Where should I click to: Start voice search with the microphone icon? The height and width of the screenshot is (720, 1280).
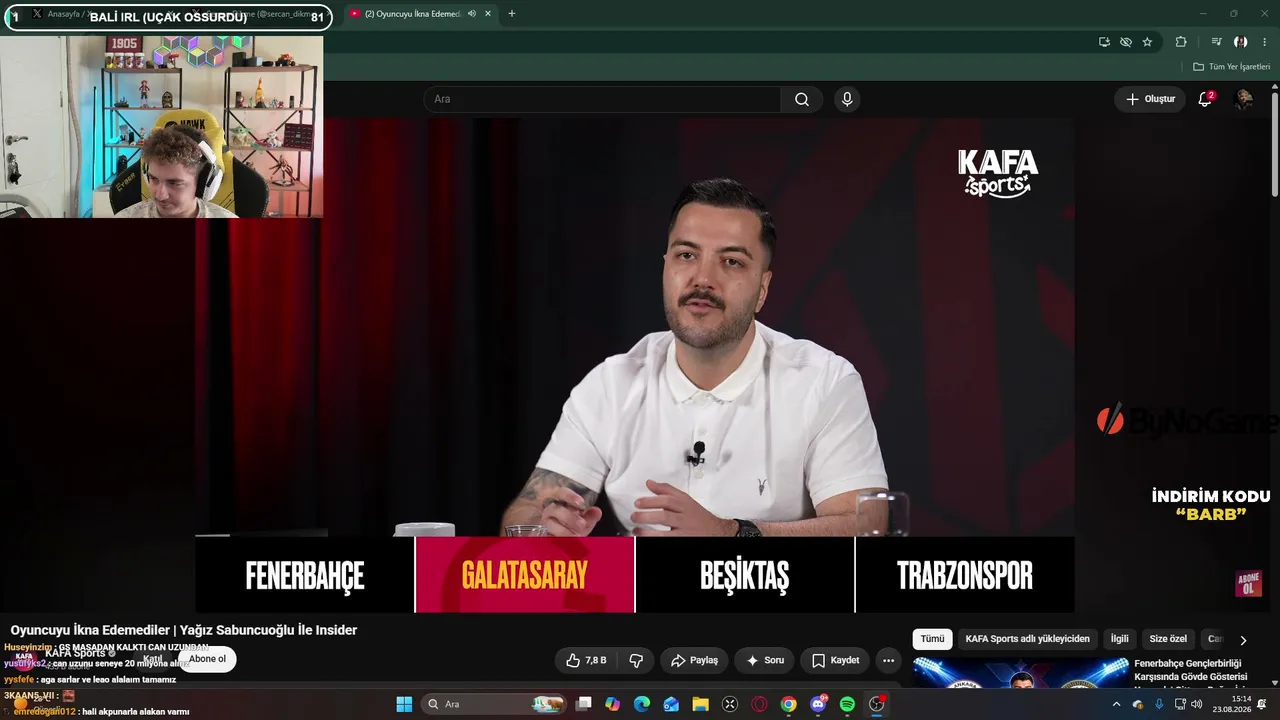[x=847, y=99]
